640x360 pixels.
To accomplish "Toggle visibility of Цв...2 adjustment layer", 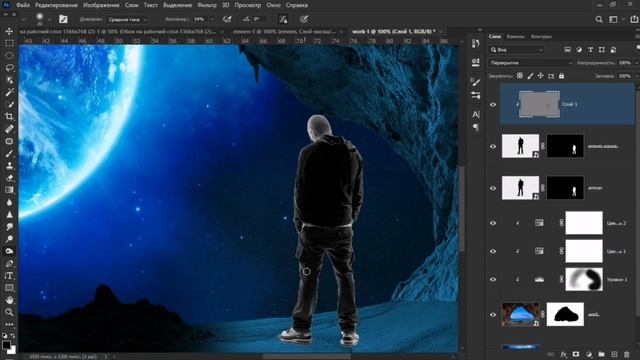I will [x=493, y=223].
